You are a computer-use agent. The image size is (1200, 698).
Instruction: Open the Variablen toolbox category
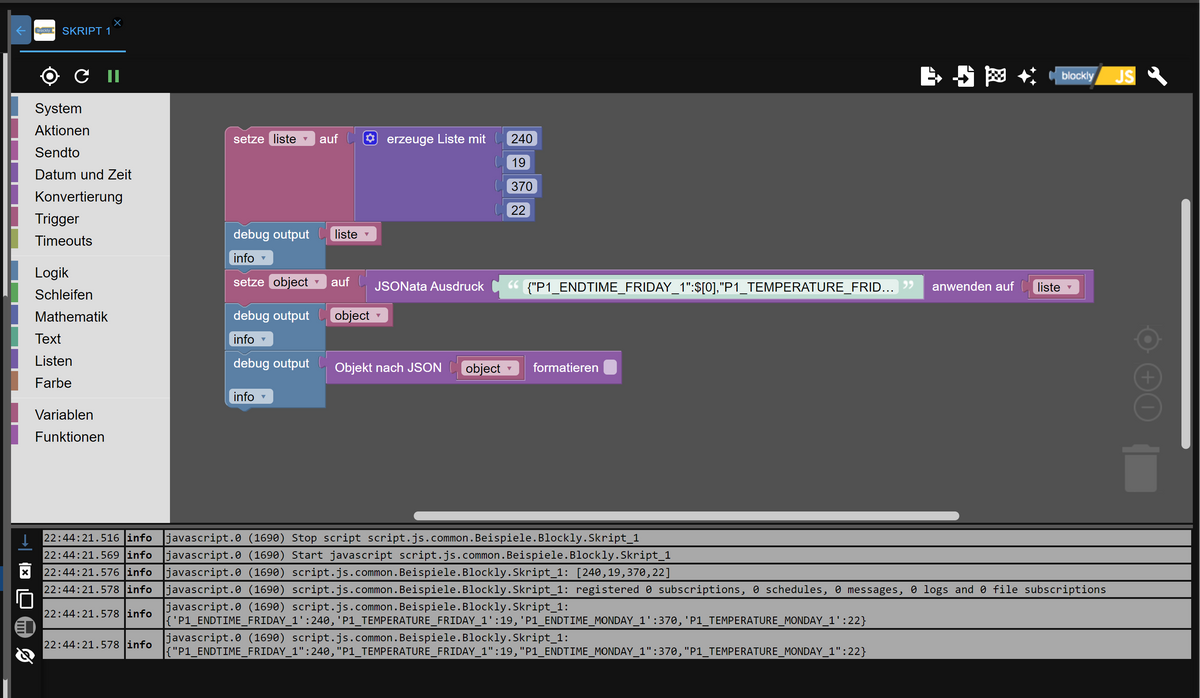click(64, 415)
